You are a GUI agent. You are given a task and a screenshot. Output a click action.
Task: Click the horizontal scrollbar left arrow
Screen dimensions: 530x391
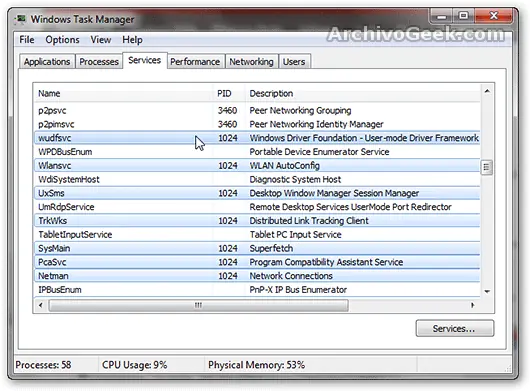(41, 305)
